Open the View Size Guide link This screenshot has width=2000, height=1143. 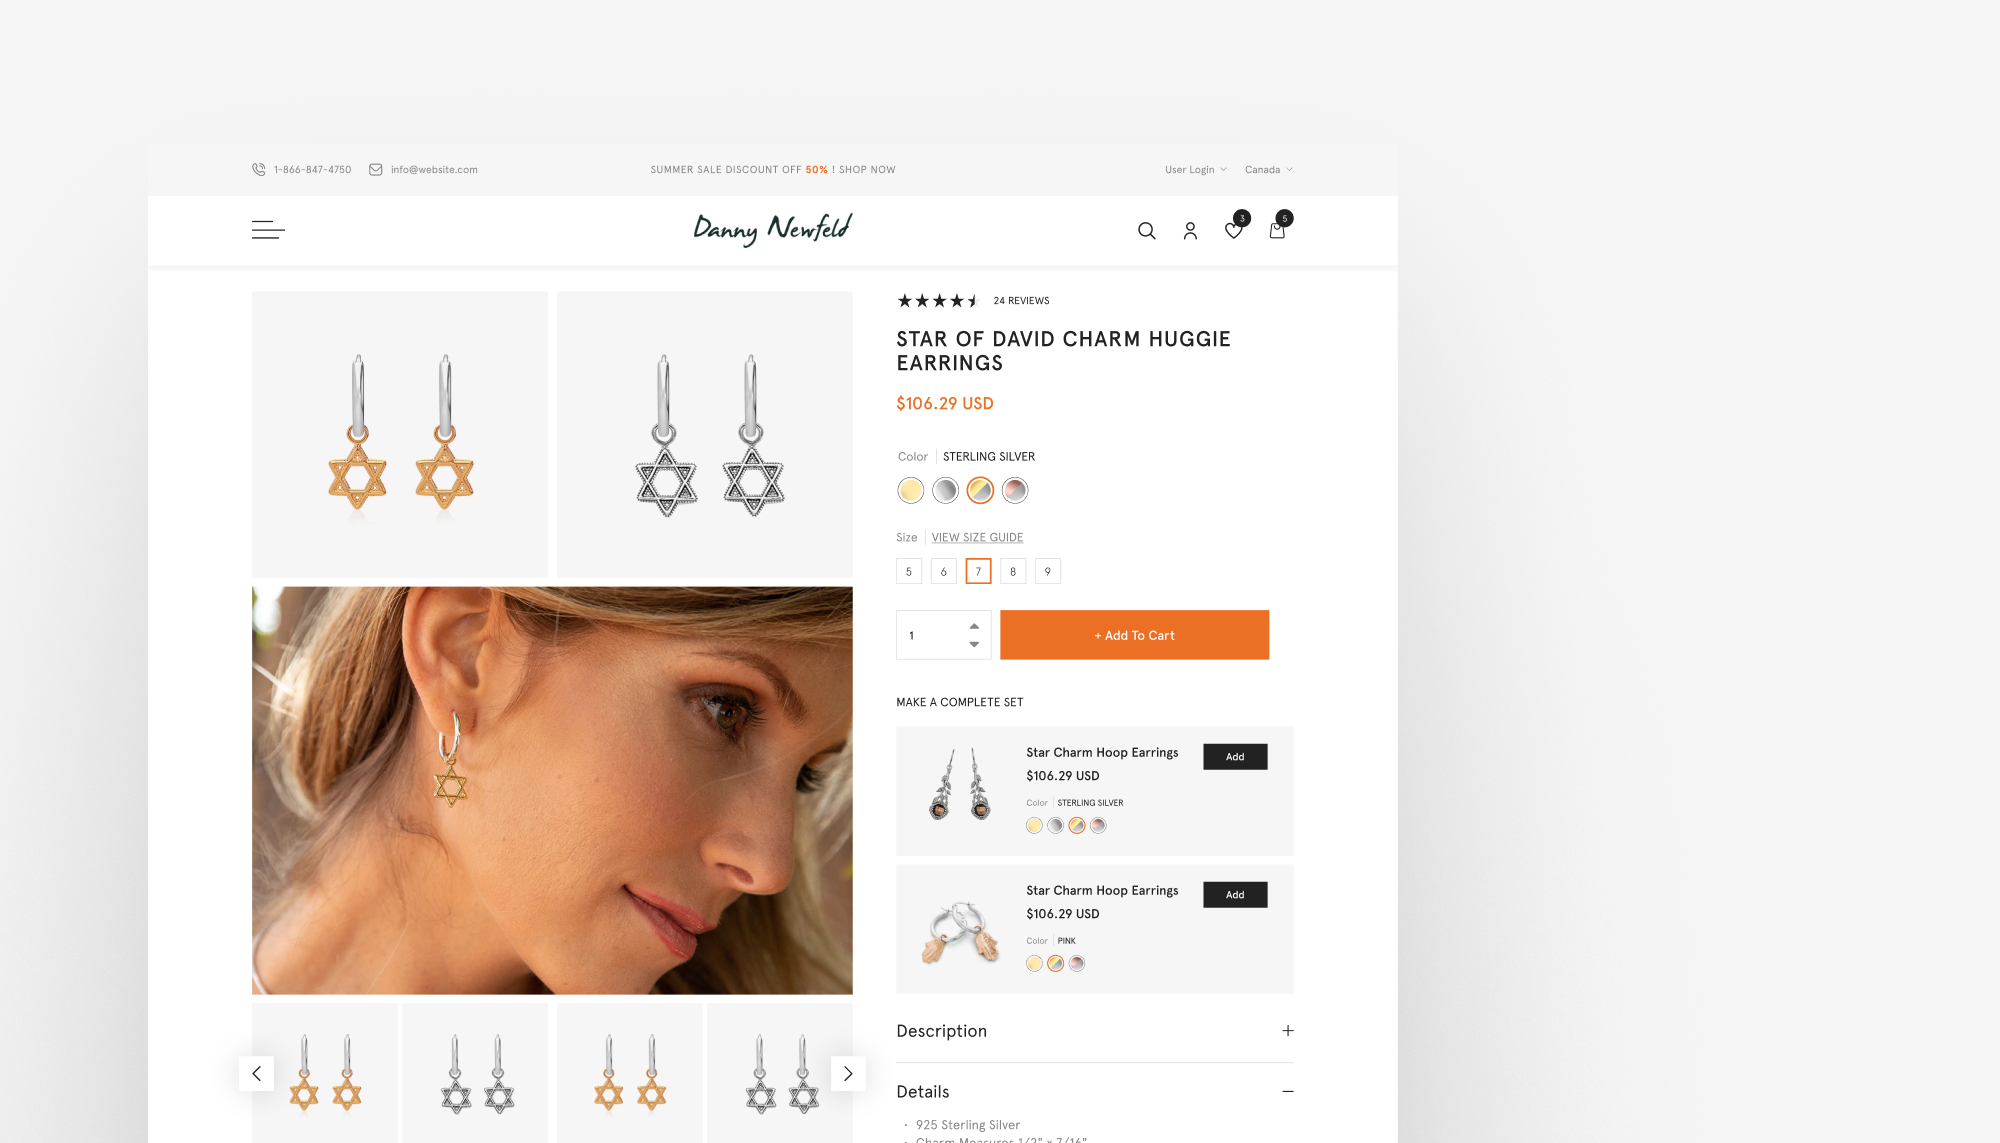click(x=977, y=538)
